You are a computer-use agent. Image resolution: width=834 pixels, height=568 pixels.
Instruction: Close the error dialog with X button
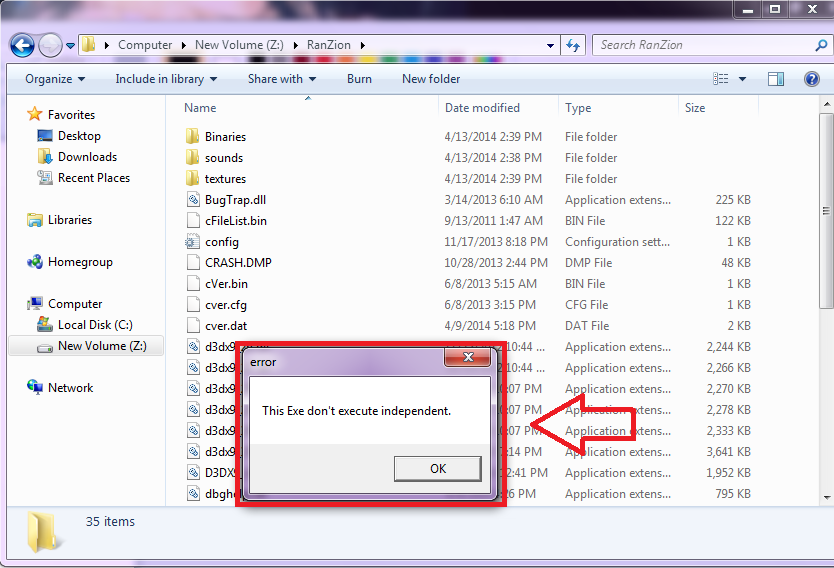tap(467, 357)
